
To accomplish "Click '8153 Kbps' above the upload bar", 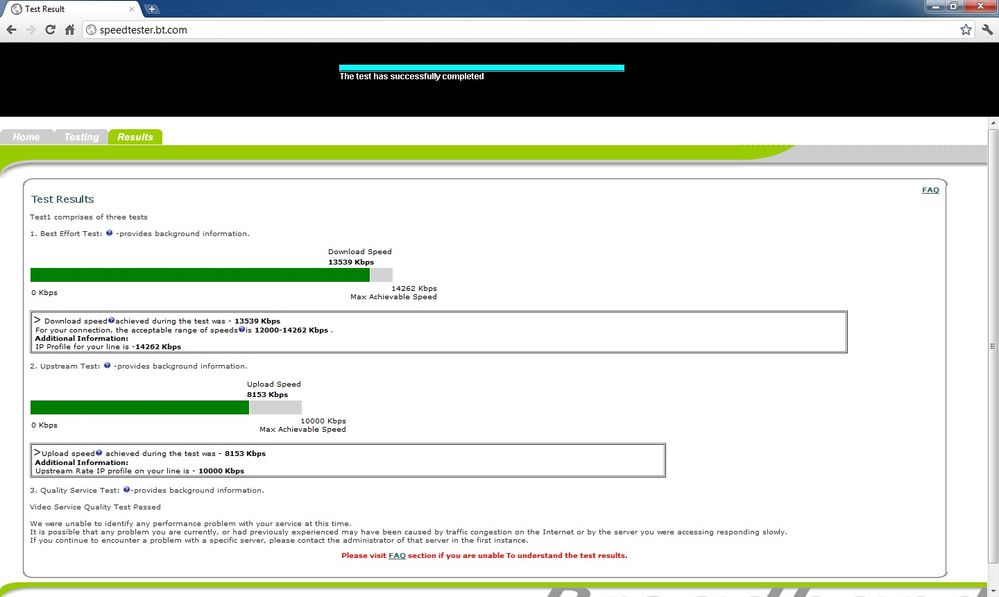I will pyautogui.click(x=268, y=394).
